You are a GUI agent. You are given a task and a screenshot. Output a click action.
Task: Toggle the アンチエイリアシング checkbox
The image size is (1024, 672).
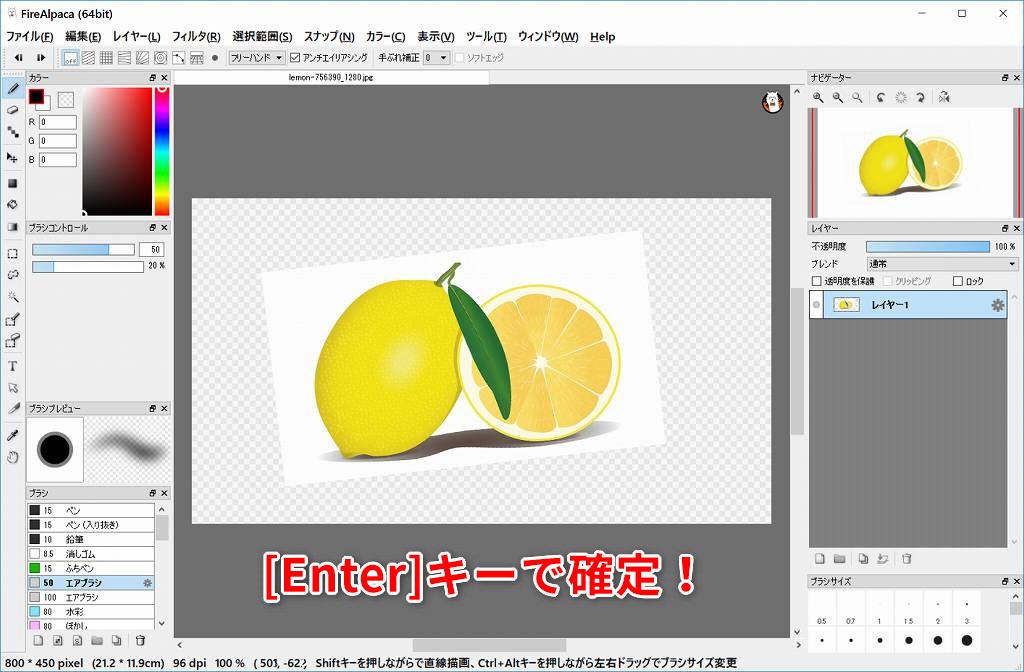tap(295, 58)
